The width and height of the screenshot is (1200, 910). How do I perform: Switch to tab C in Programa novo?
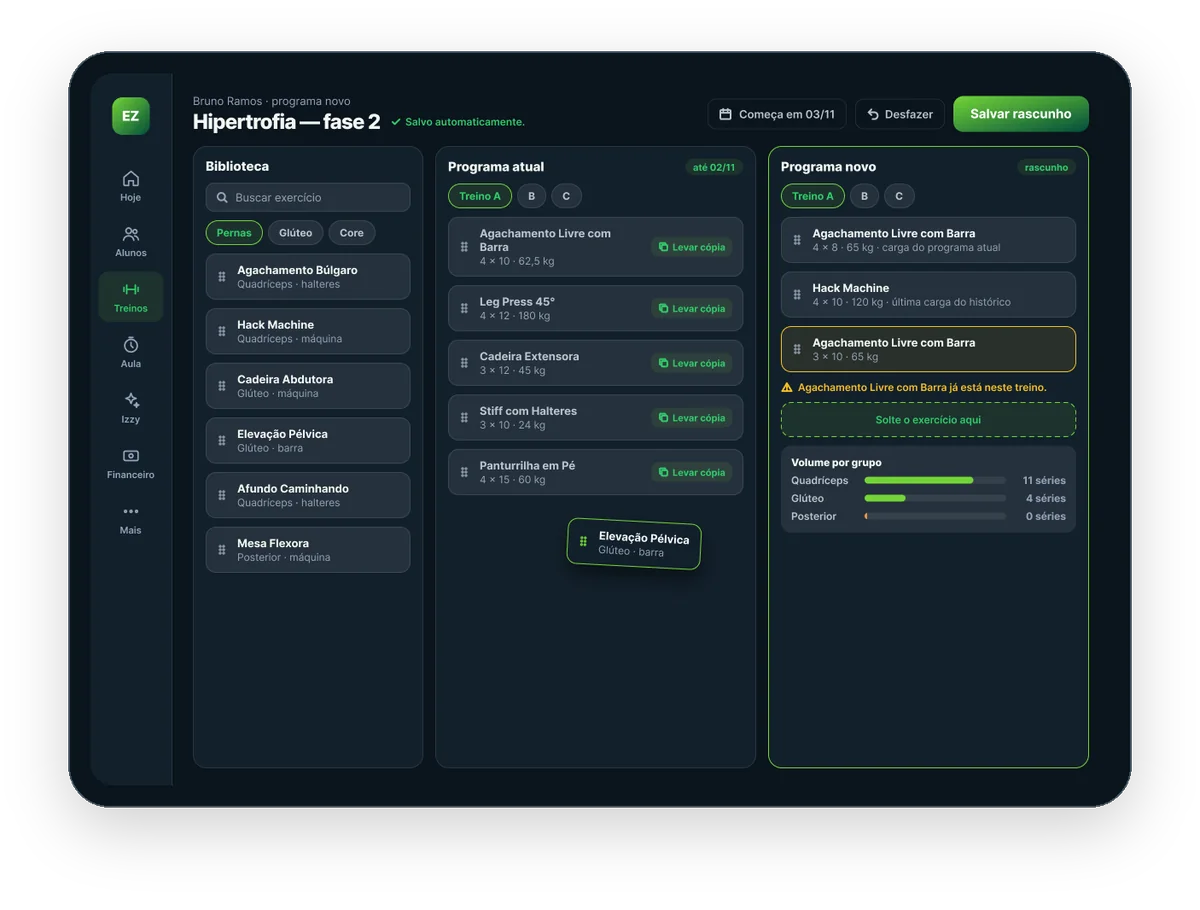click(x=899, y=196)
